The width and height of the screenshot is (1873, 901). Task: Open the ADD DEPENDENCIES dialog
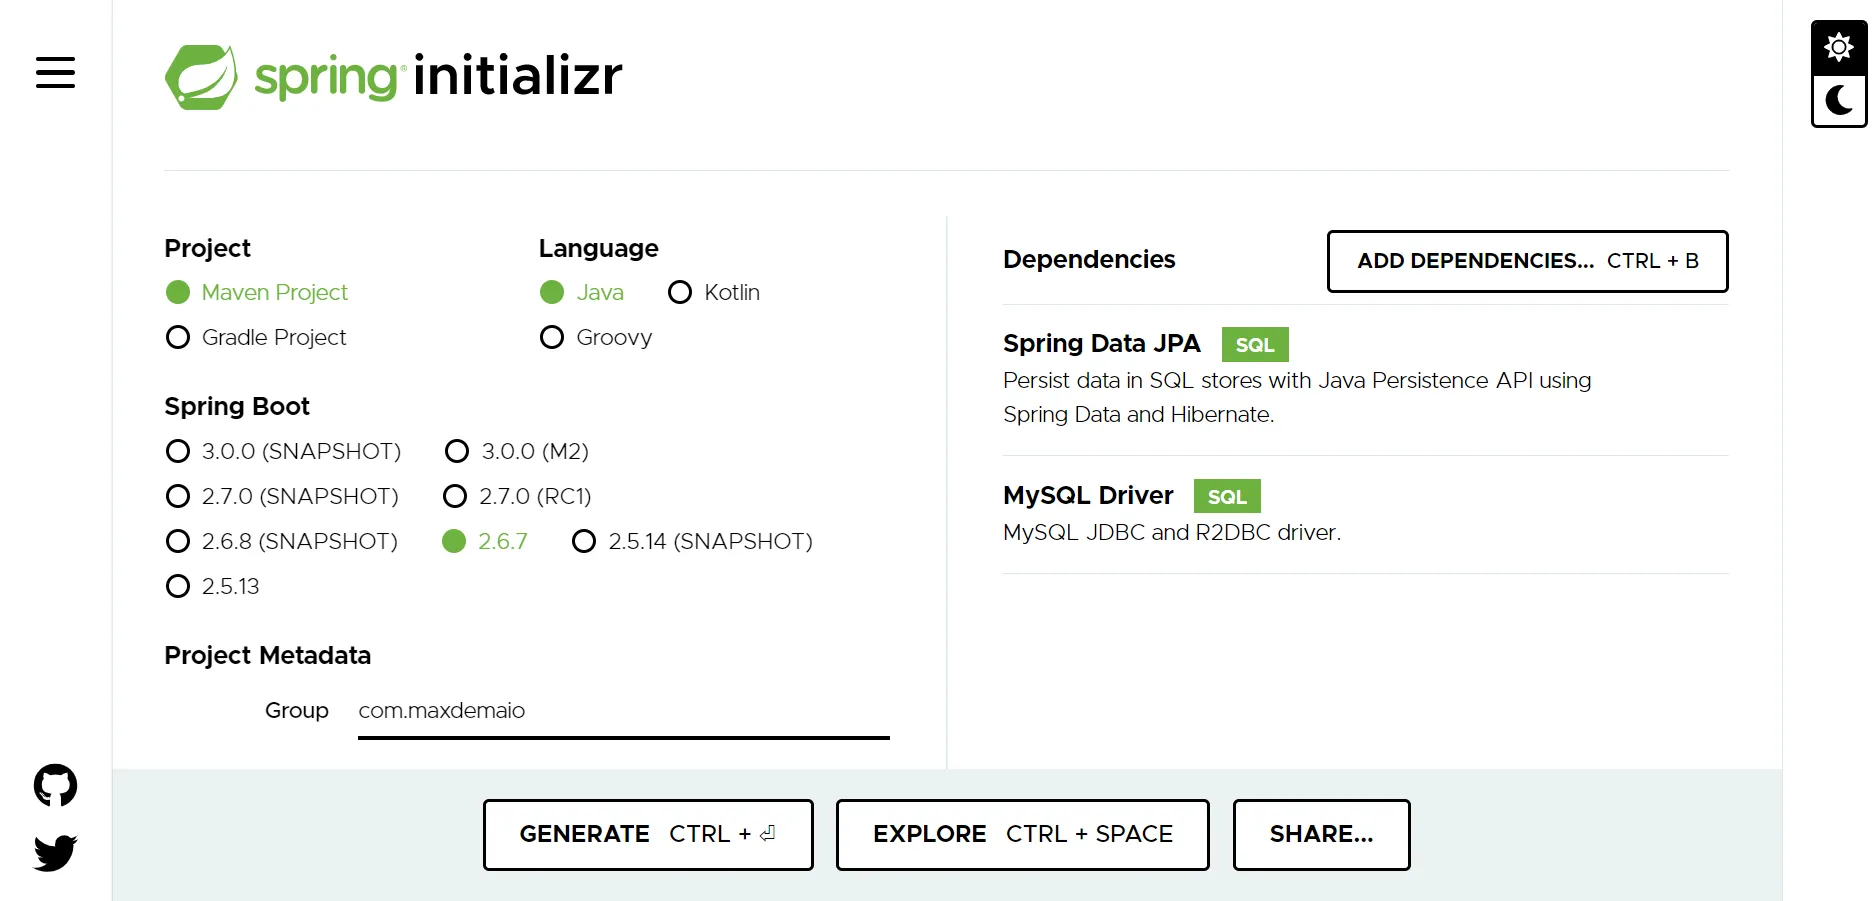(1527, 261)
